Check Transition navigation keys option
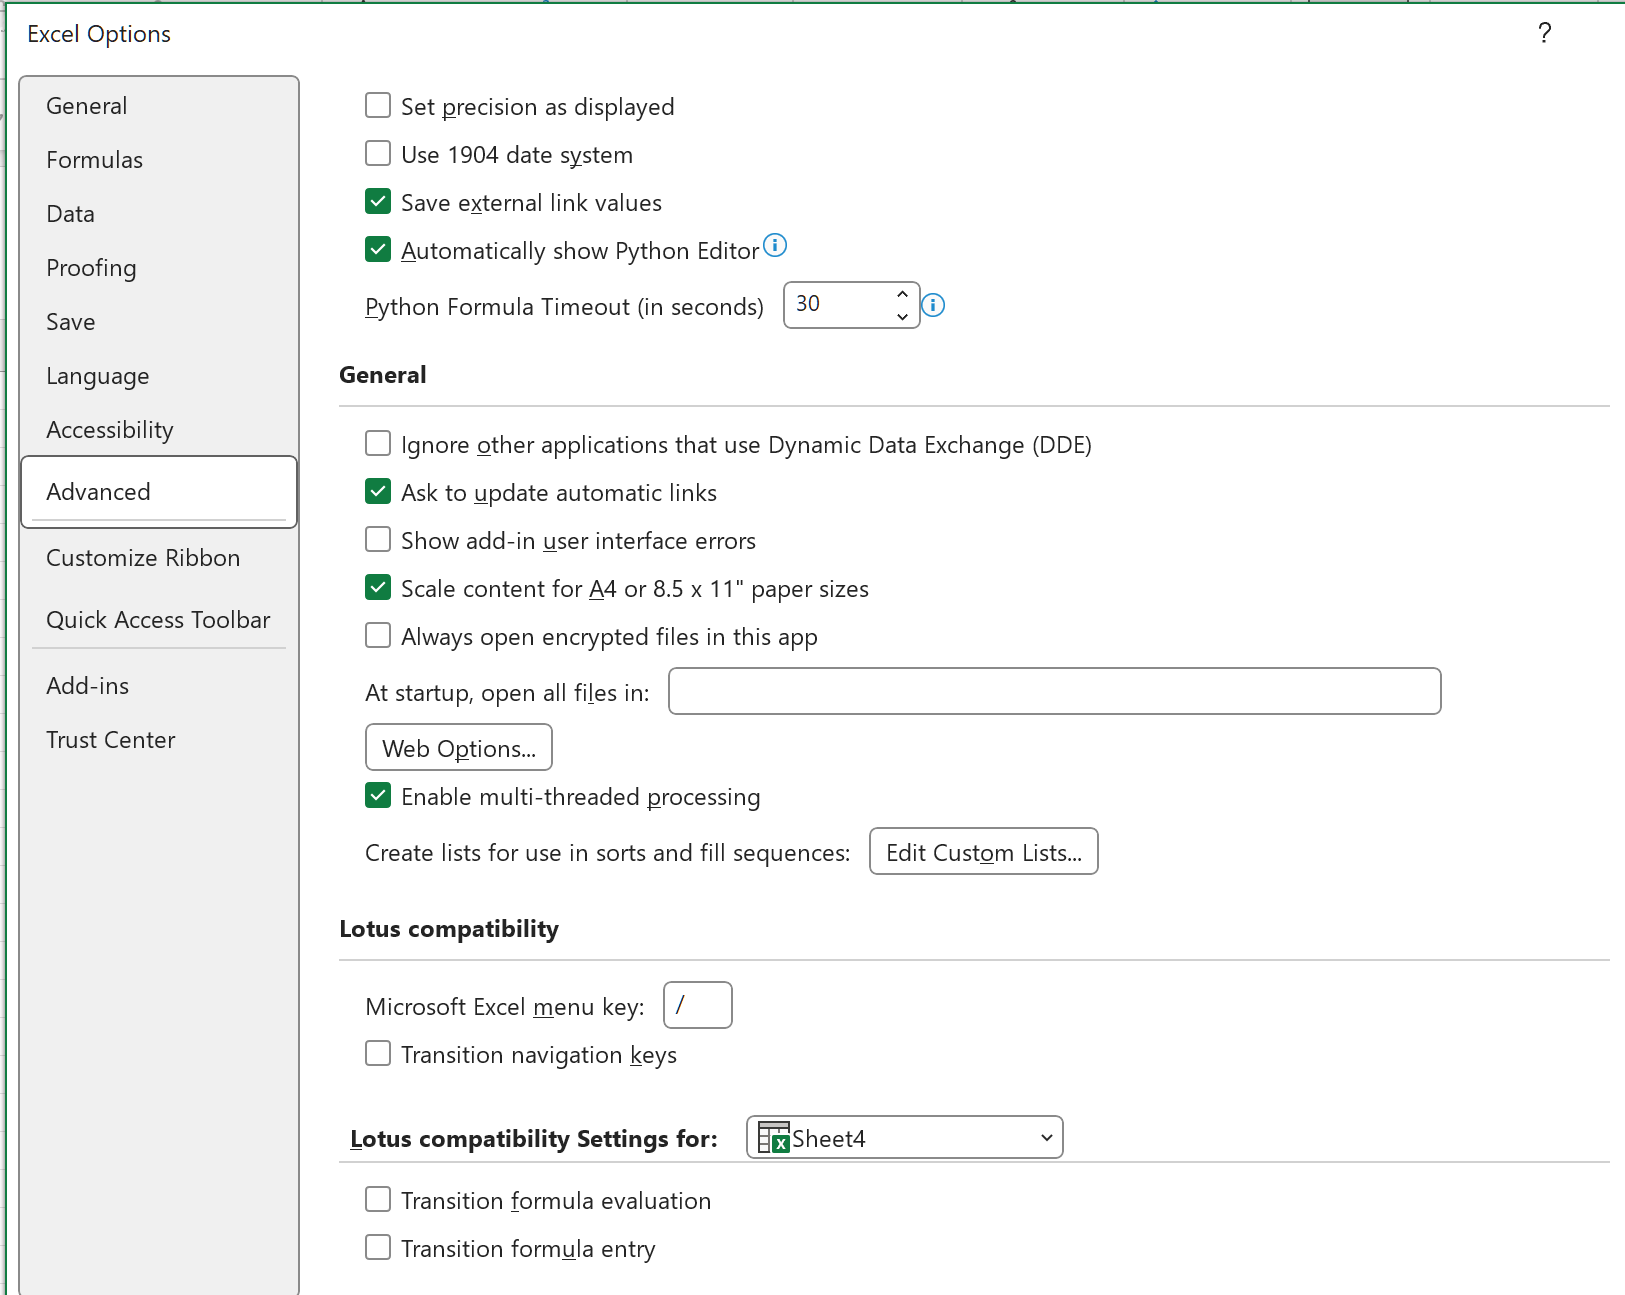Image resolution: width=1625 pixels, height=1295 pixels. click(x=378, y=1054)
